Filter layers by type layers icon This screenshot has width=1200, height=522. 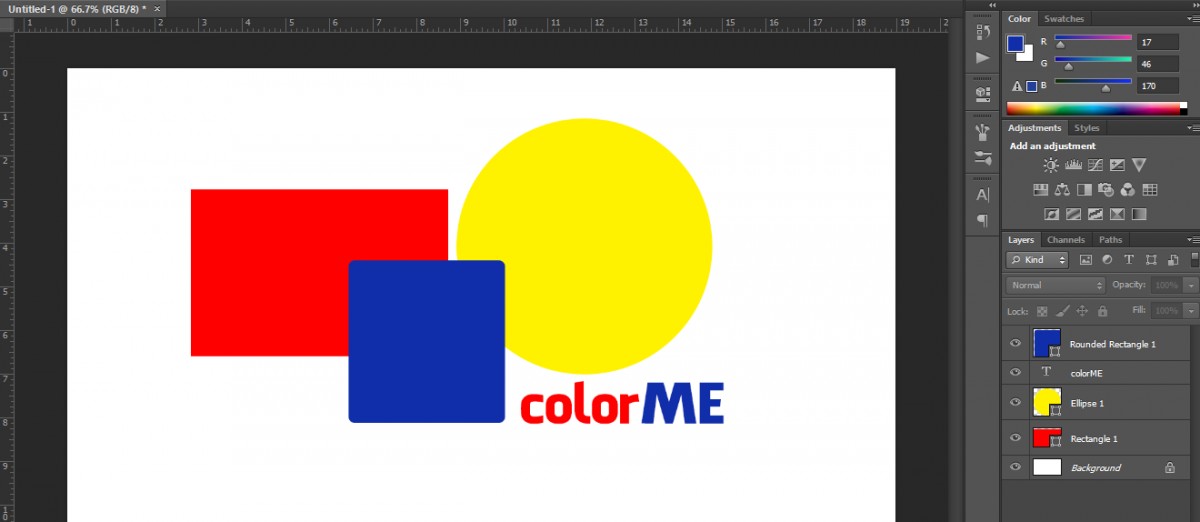coord(1129,260)
